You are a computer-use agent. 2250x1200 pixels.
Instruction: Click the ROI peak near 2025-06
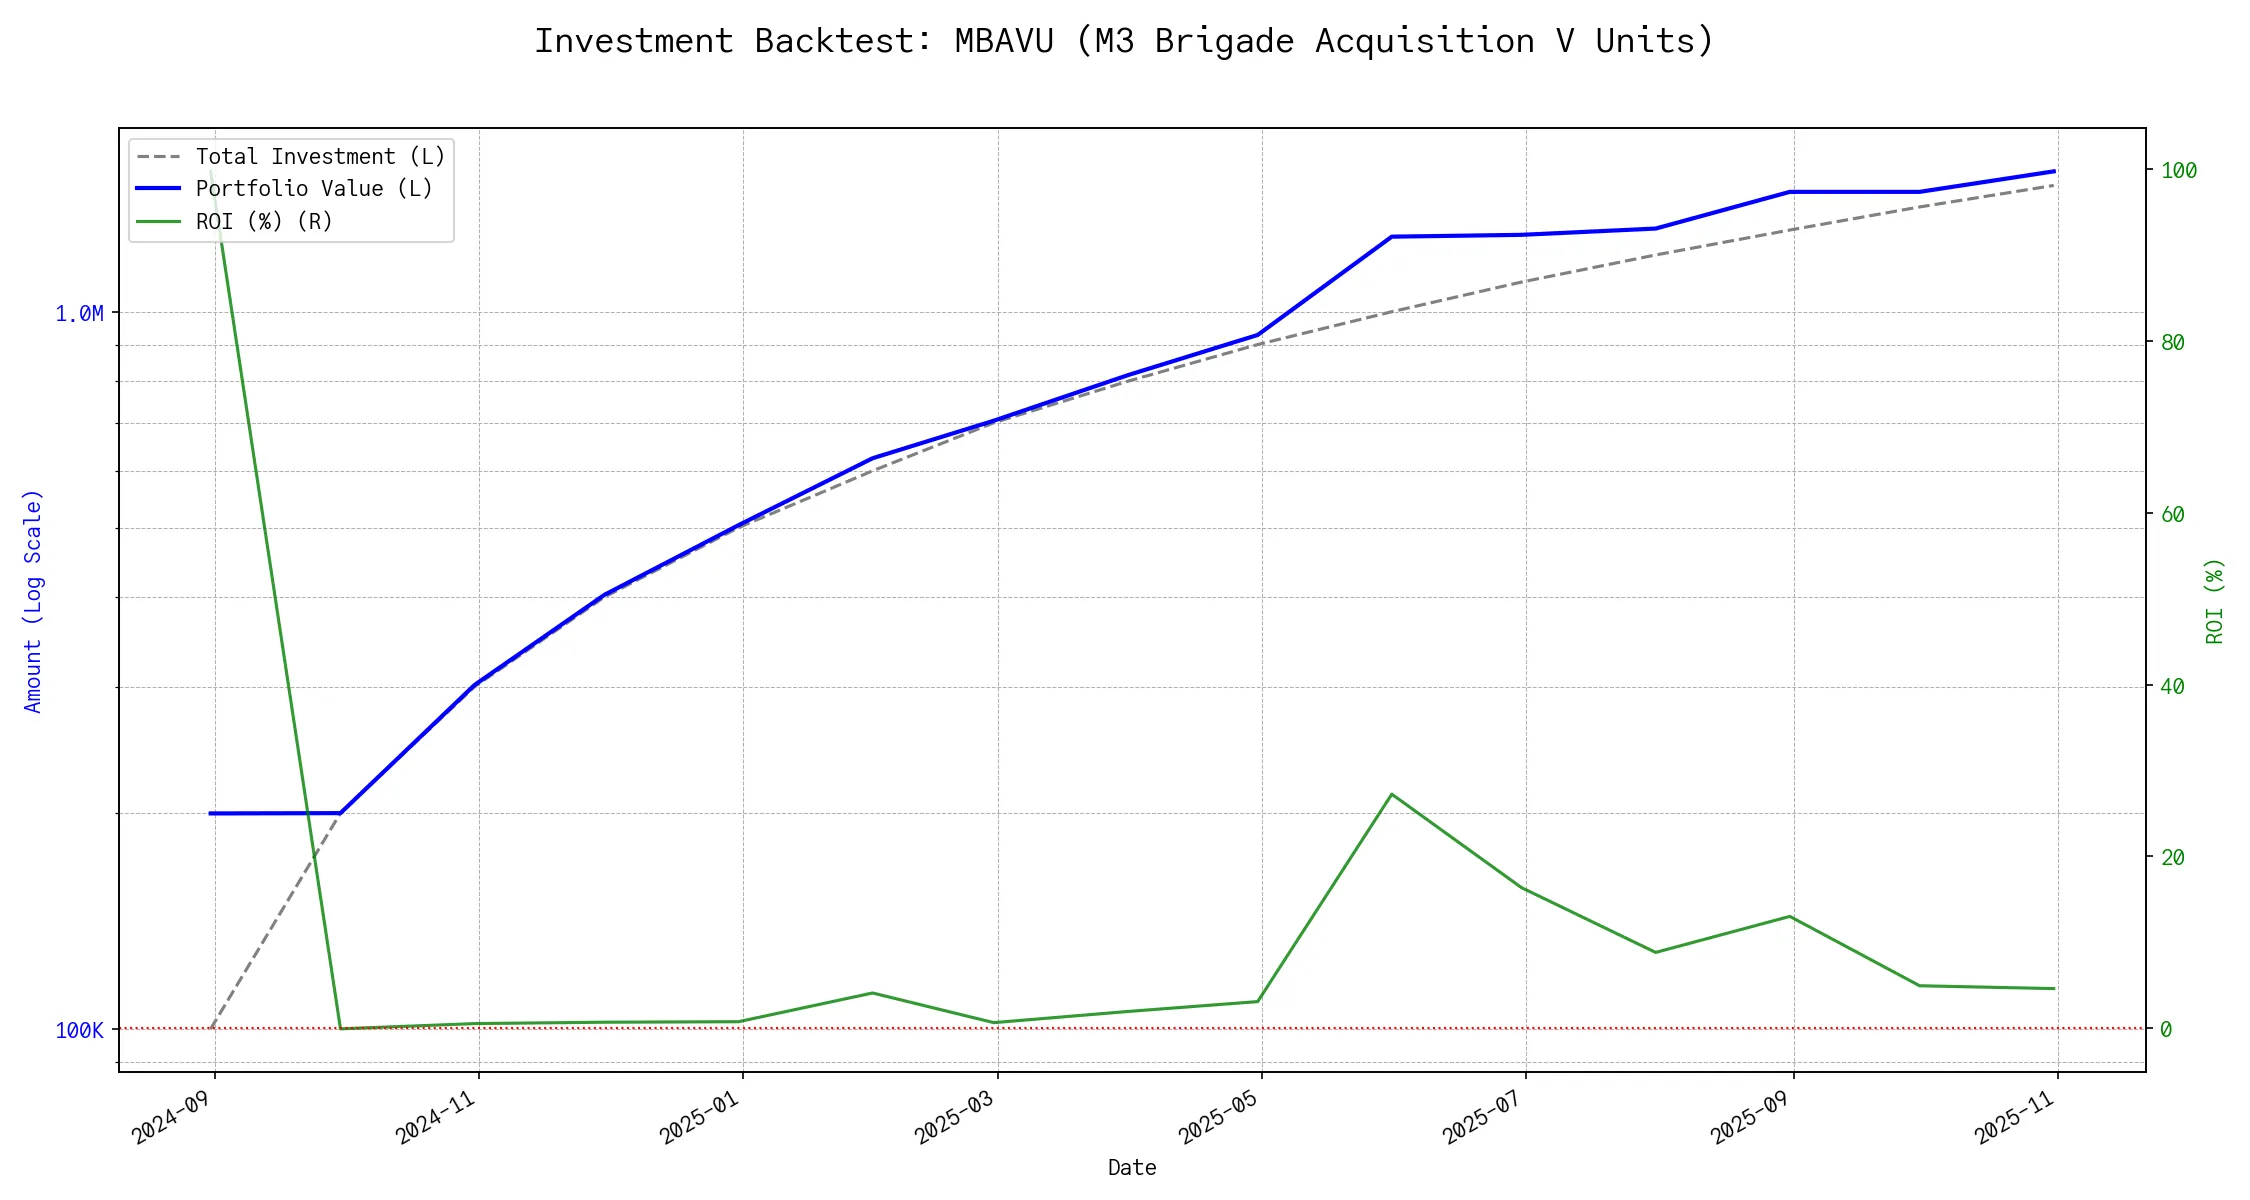(1391, 795)
